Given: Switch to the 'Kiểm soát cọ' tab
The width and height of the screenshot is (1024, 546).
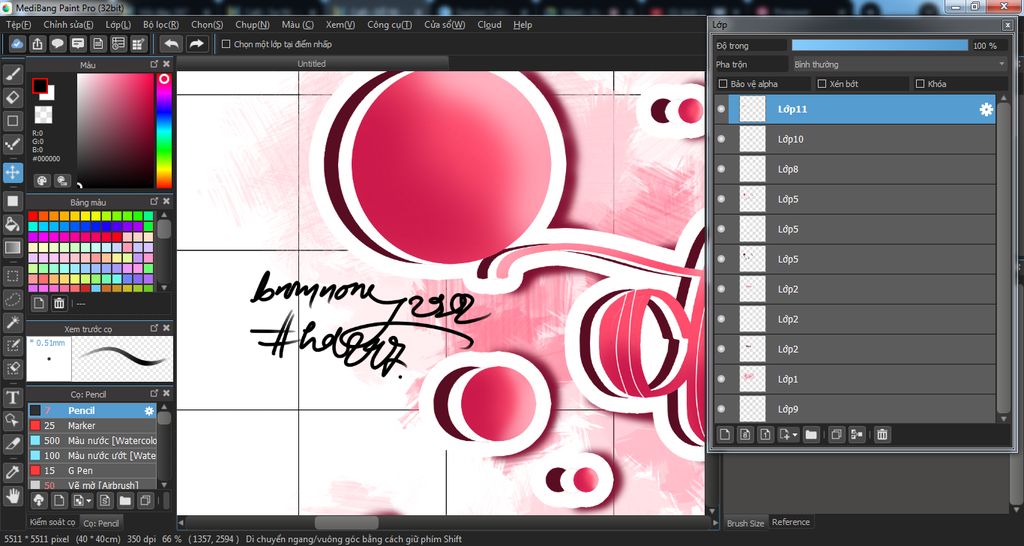Looking at the screenshot, I should pyautogui.click(x=52, y=522).
